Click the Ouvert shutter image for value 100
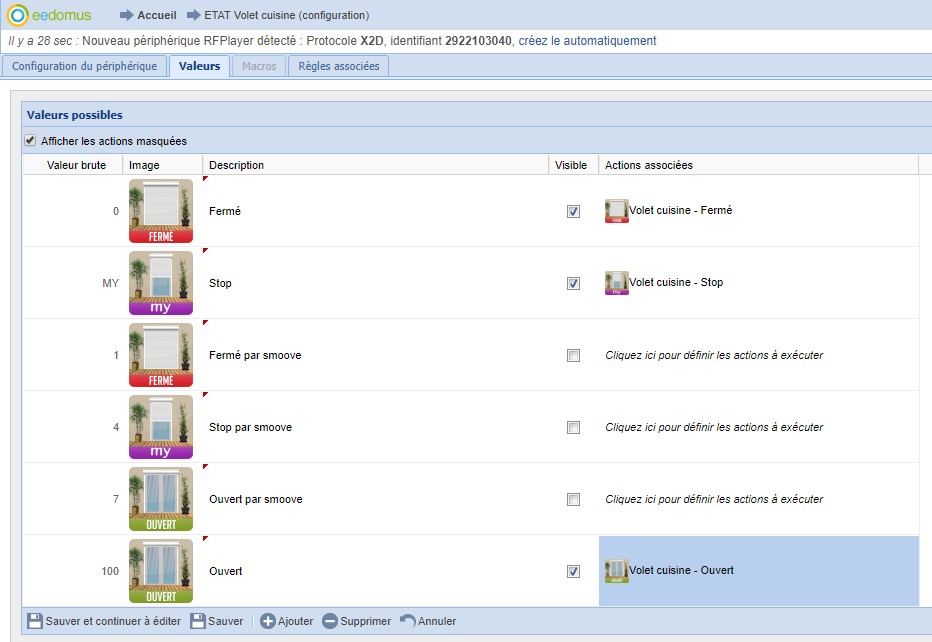 161,571
